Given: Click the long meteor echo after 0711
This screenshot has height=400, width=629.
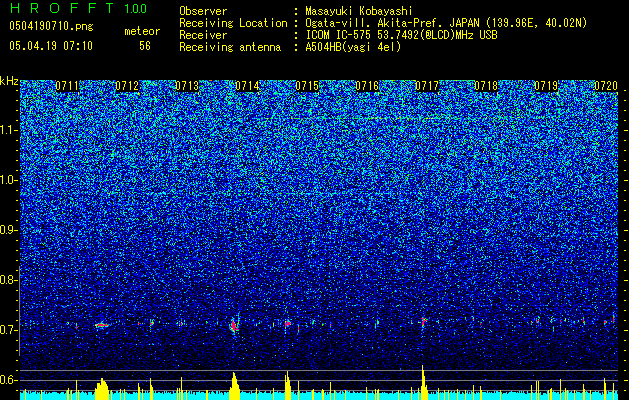Looking at the screenshot, I should (102, 325).
